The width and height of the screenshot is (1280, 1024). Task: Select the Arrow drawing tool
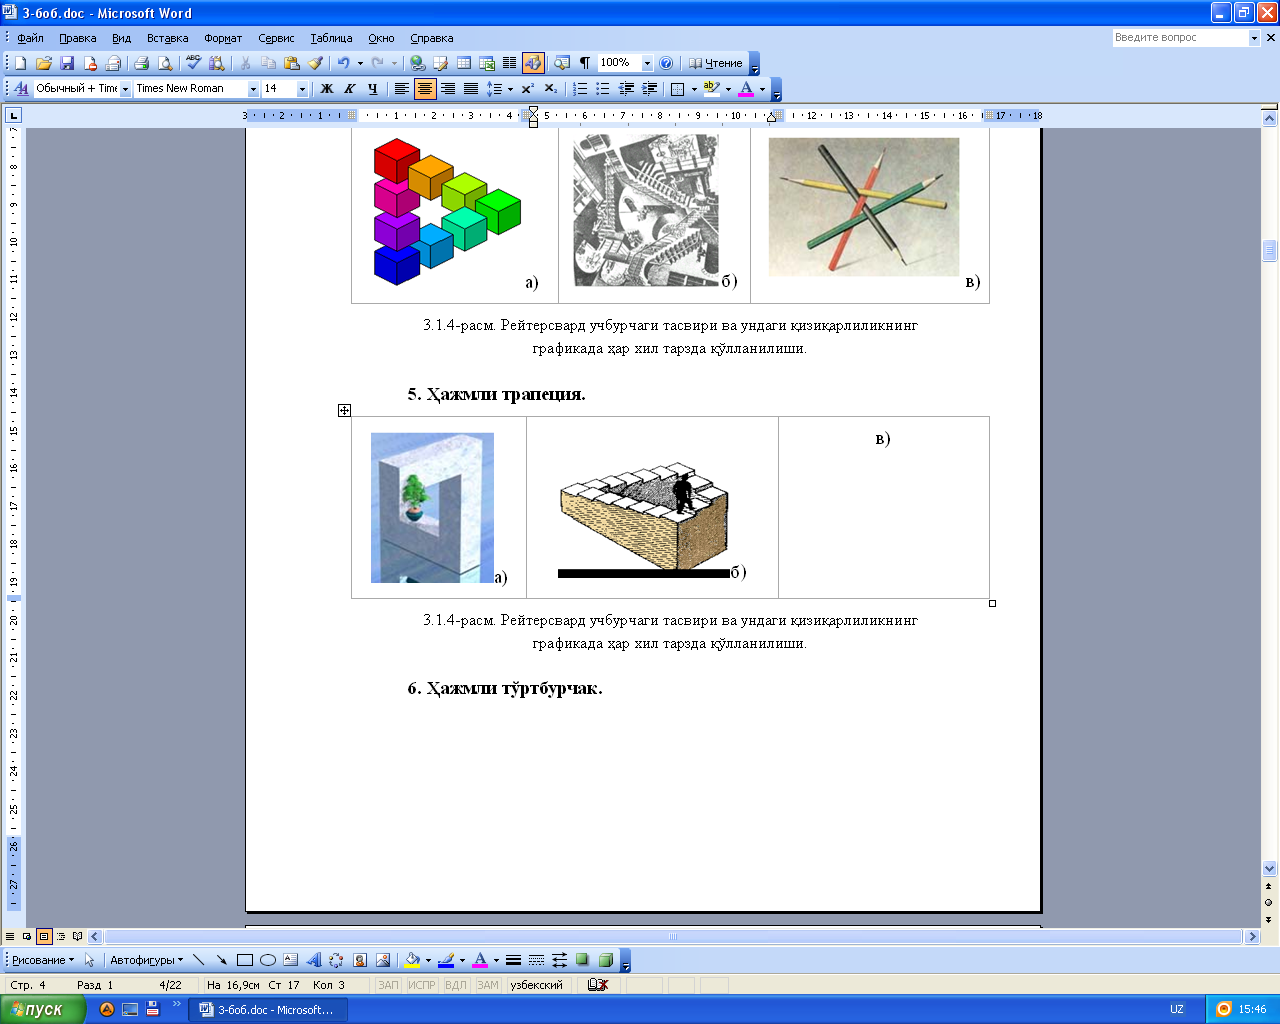tap(221, 960)
